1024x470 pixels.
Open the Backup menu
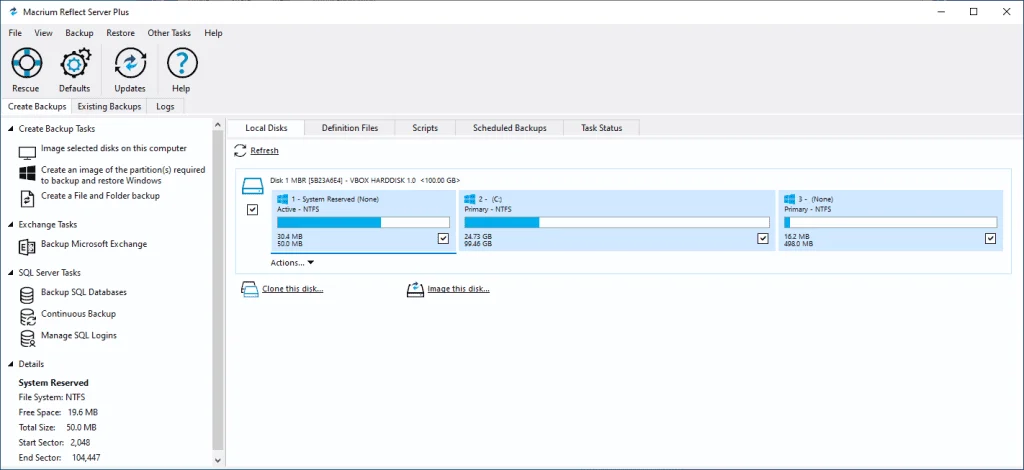pos(79,33)
